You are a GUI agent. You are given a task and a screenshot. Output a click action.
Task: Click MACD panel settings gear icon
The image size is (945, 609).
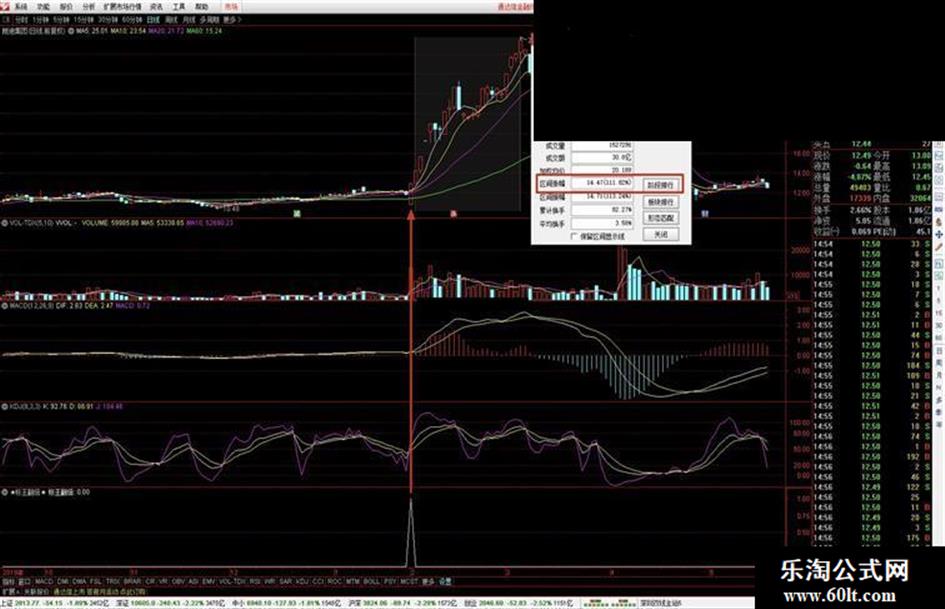point(4,306)
